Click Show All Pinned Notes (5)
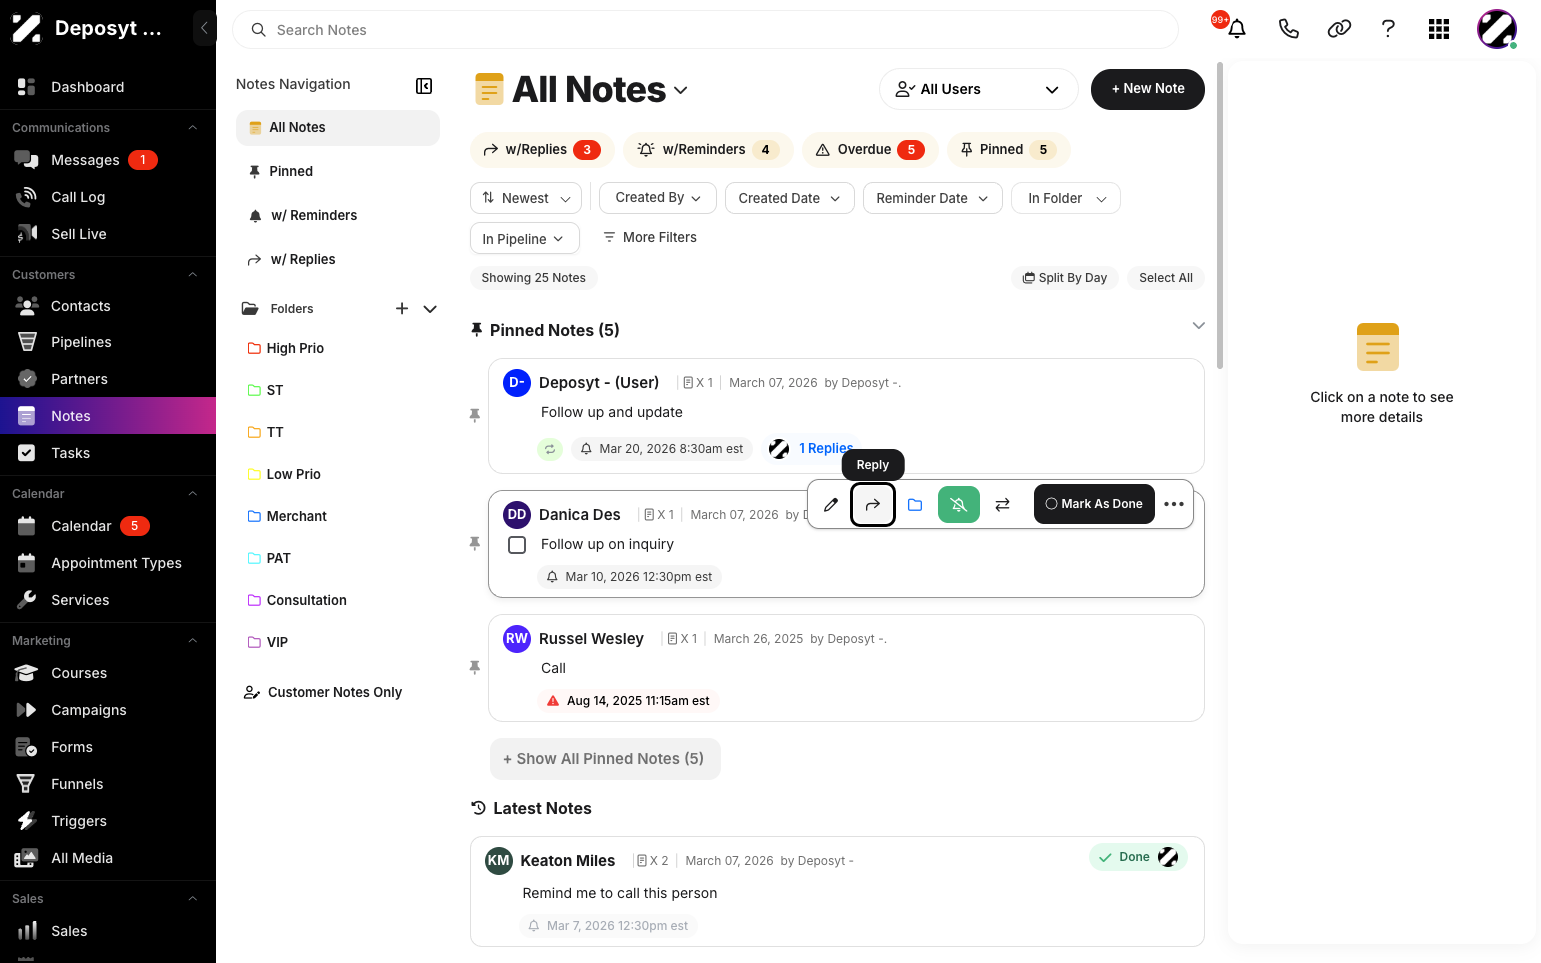This screenshot has height=963, width=1541. (x=605, y=759)
